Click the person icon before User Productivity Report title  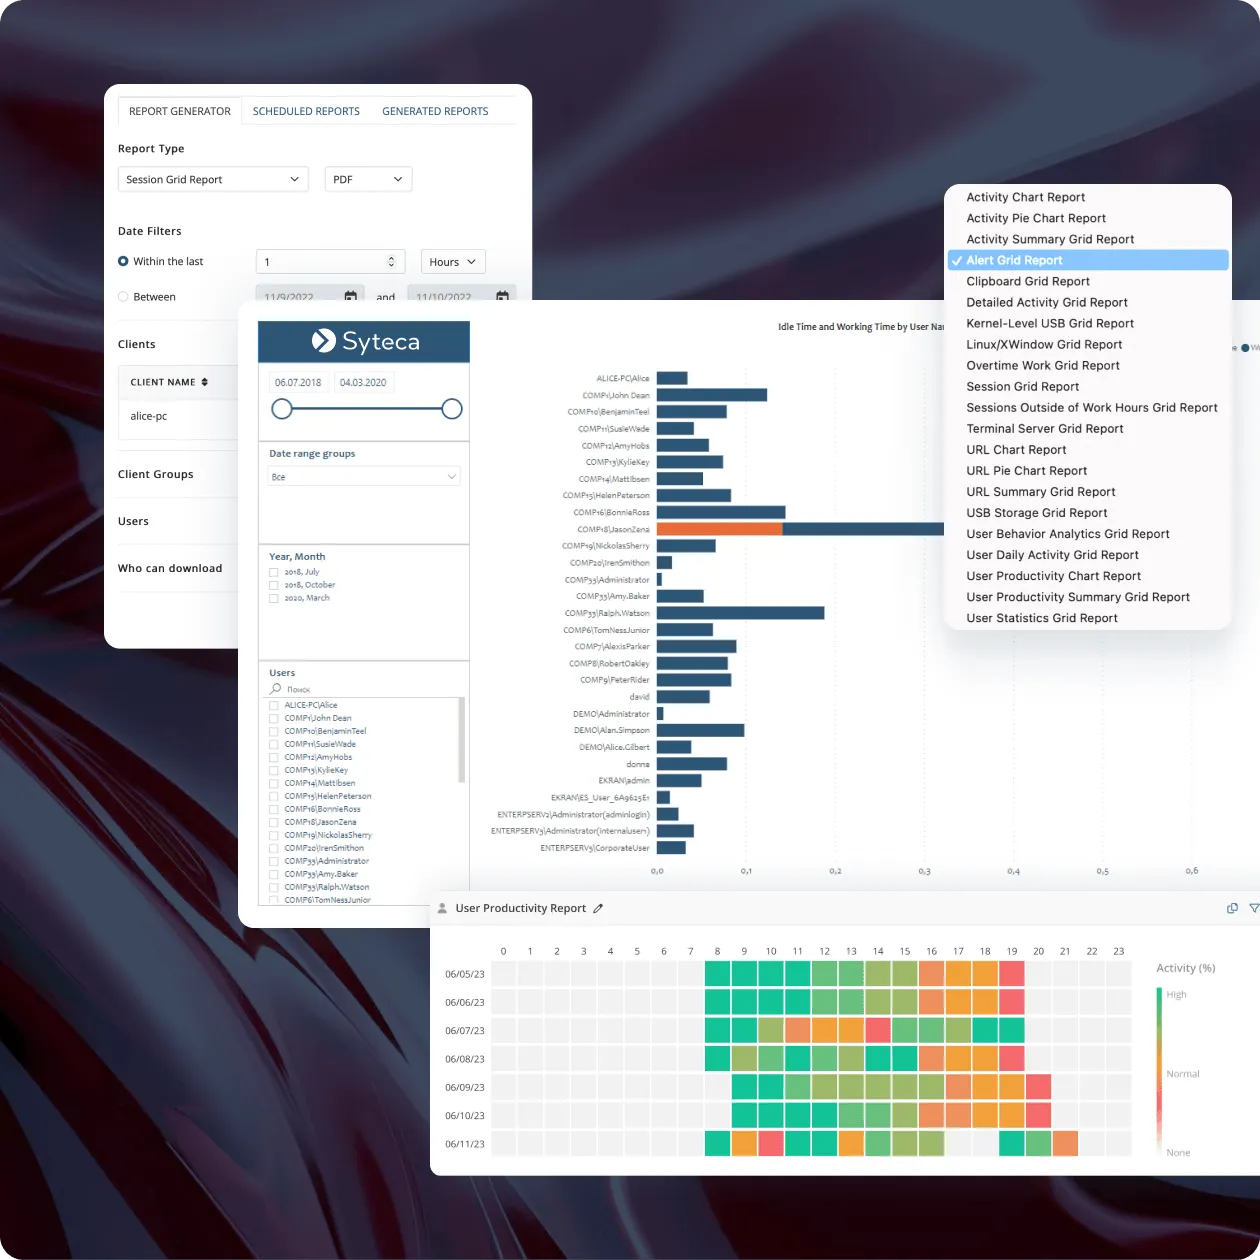click(442, 908)
